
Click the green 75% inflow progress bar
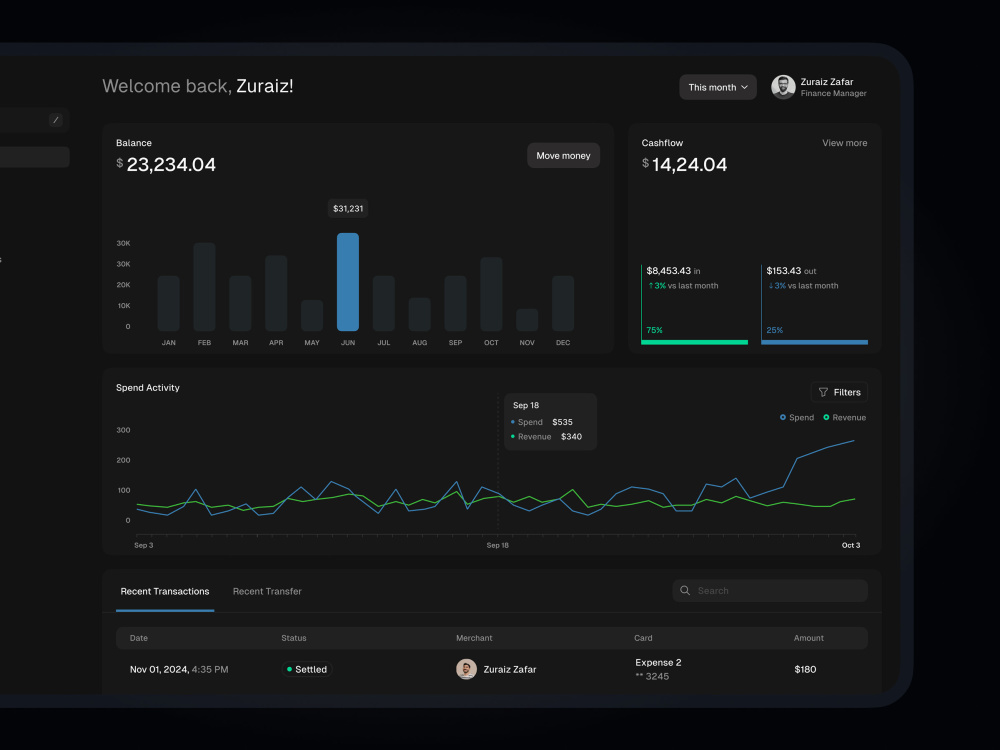[x=695, y=342]
